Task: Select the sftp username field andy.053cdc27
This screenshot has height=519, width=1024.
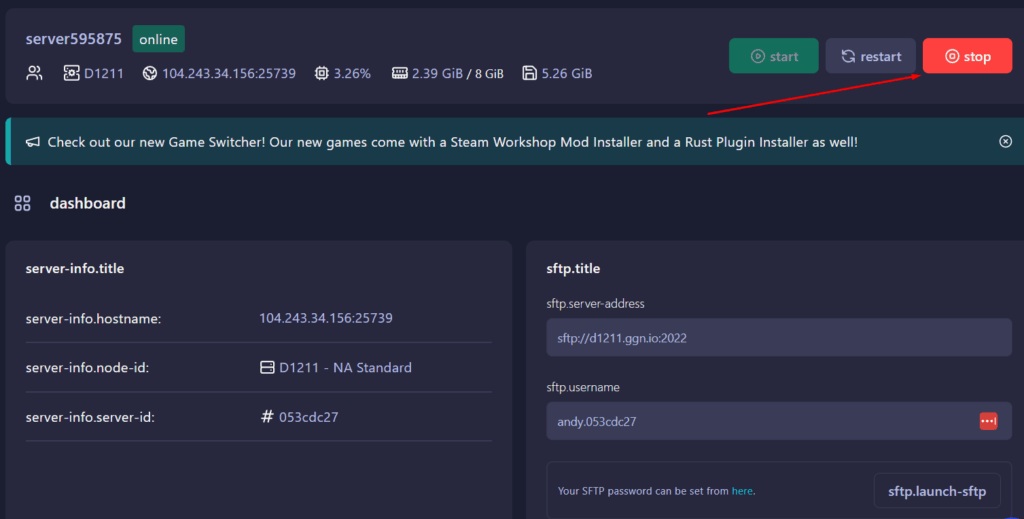Action: (760, 421)
